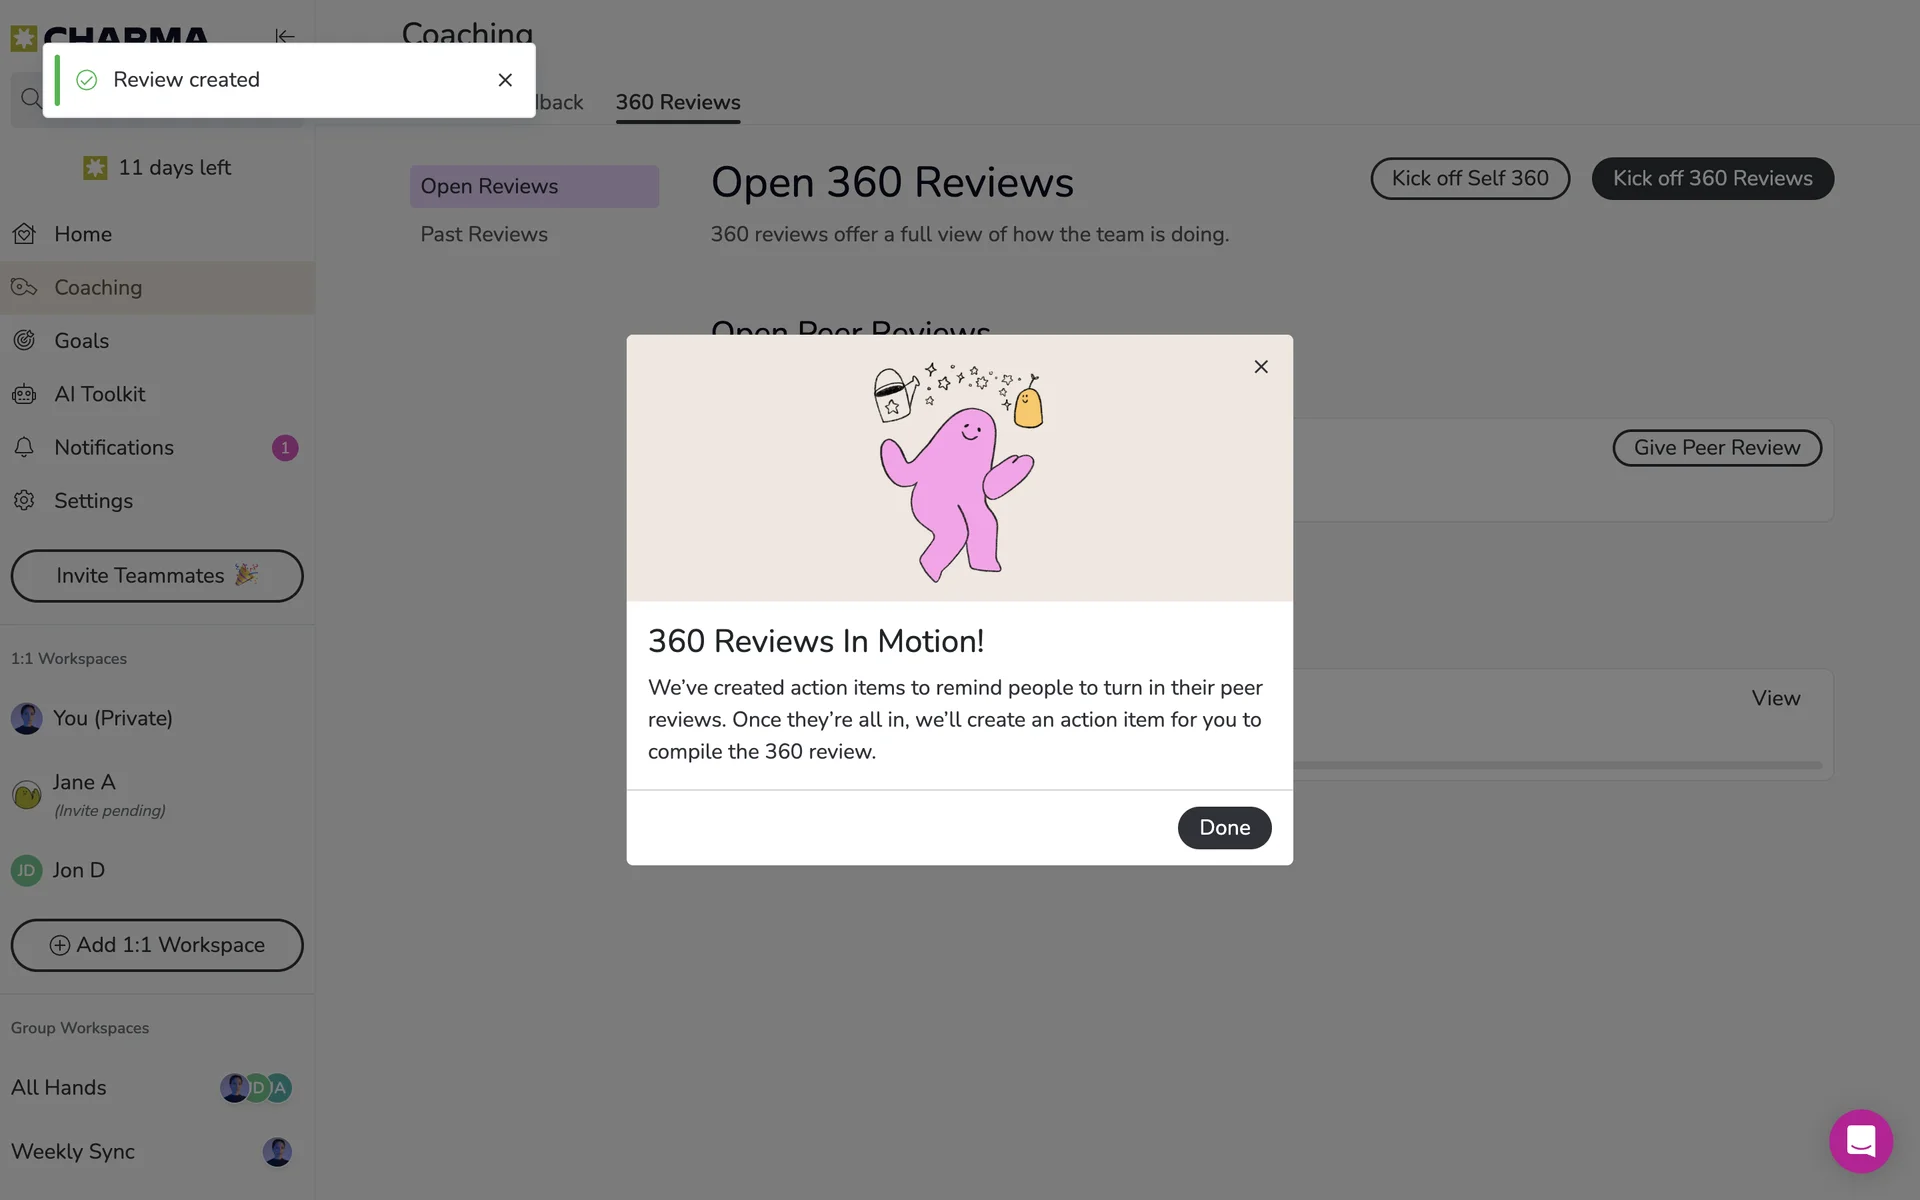
Task: Open AI Toolkit from the sidebar
Action: (x=99, y=394)
